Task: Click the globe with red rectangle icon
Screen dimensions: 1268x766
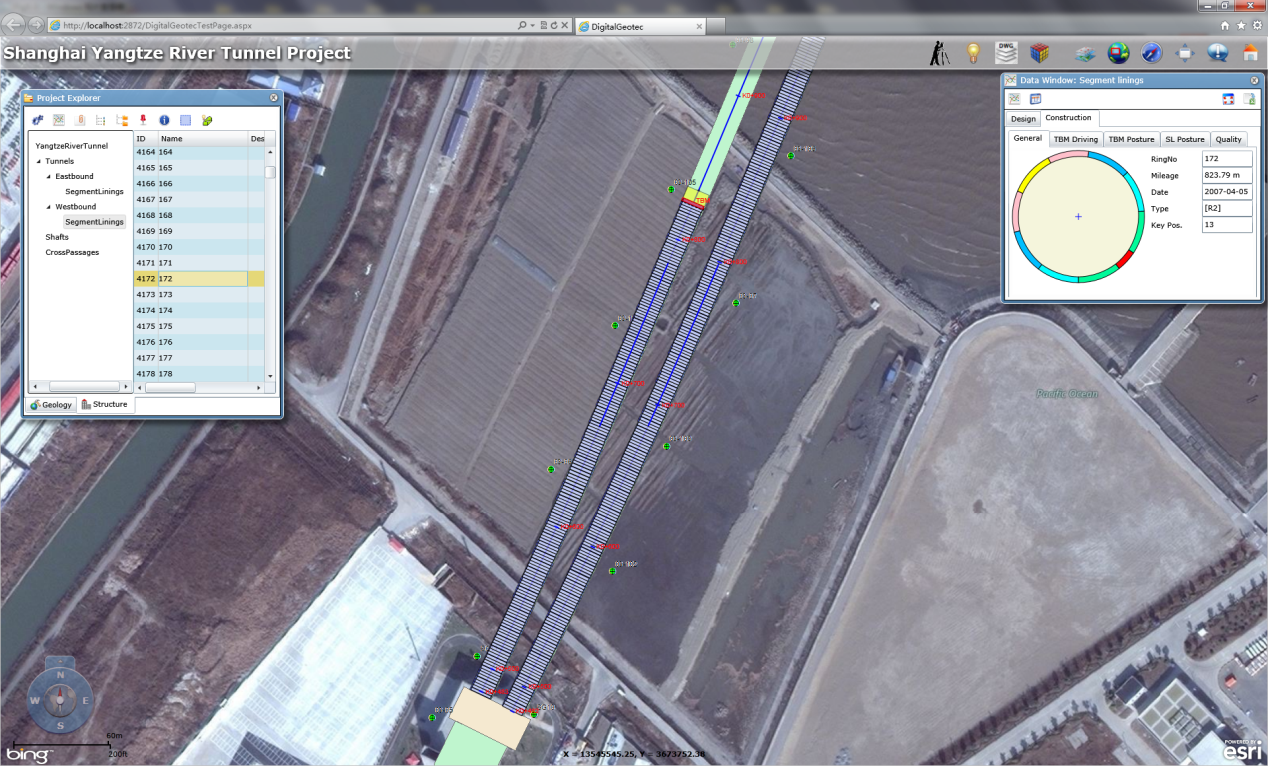Action: [1118, 53]
